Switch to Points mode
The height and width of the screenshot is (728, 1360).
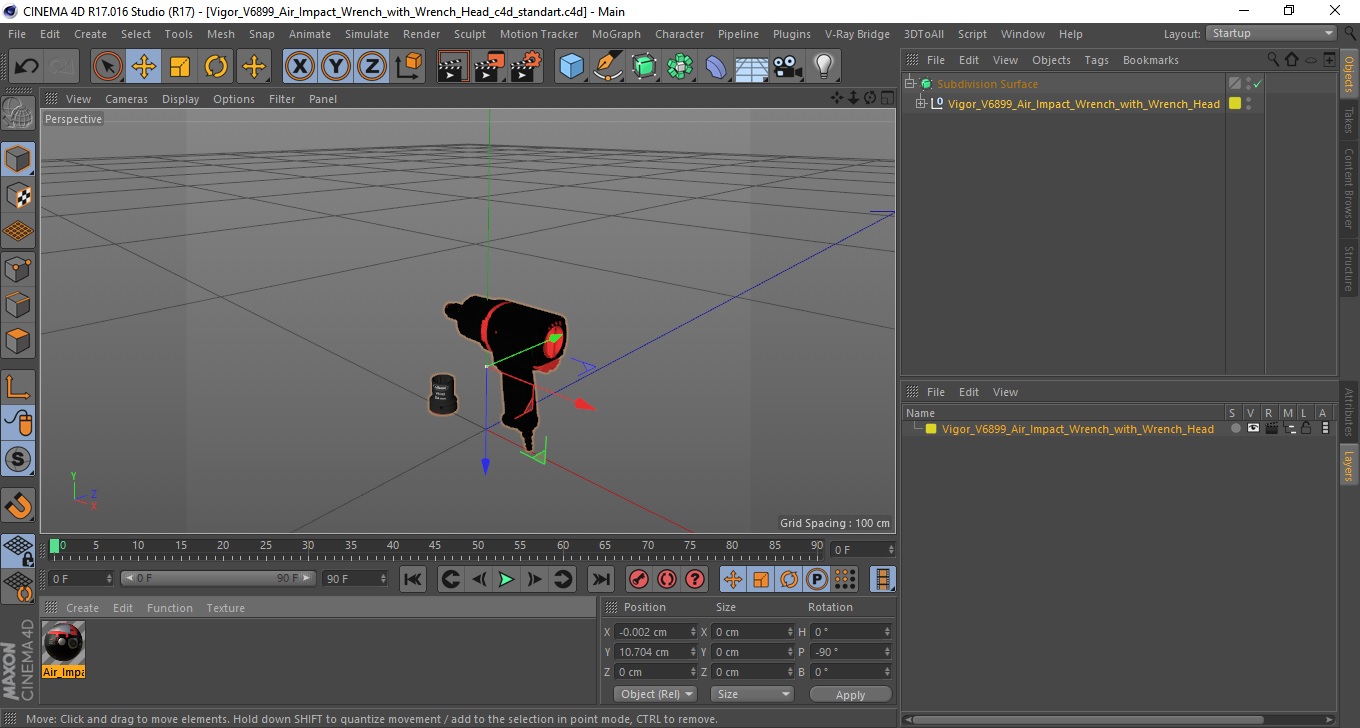pos(18,268)
